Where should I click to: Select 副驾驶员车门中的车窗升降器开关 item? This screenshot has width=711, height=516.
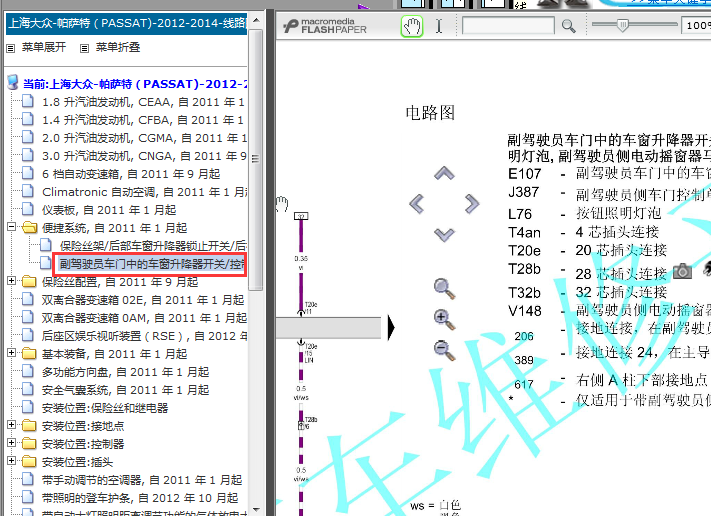coord(152,264)
